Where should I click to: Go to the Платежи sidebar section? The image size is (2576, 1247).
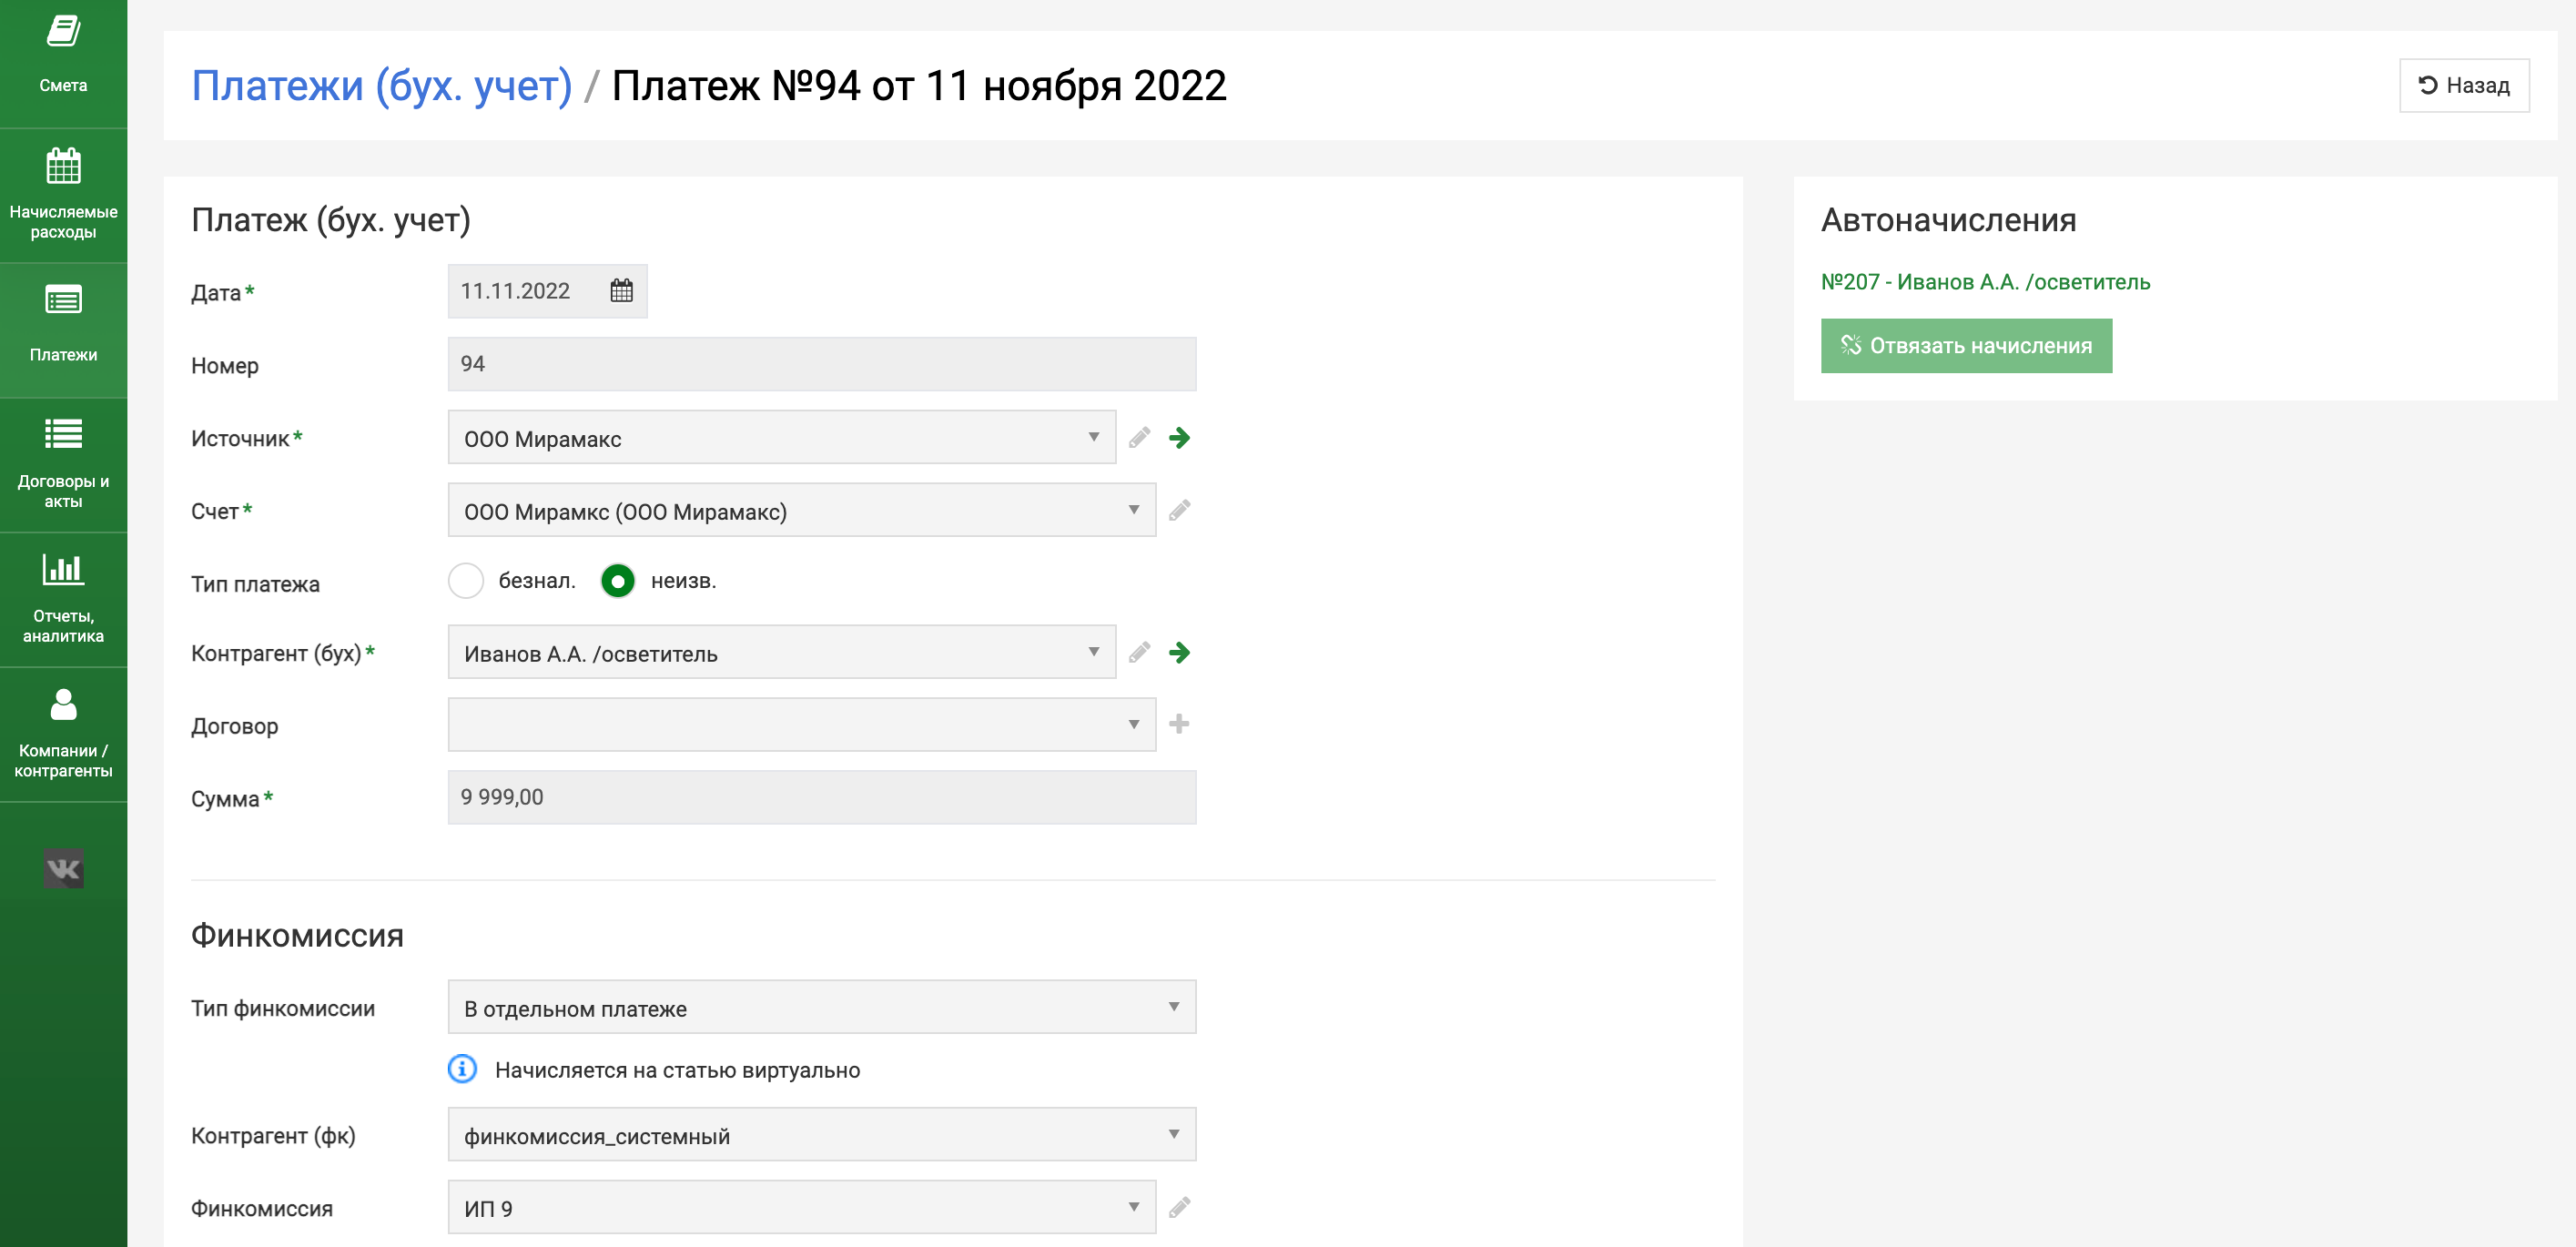(63, 330)
